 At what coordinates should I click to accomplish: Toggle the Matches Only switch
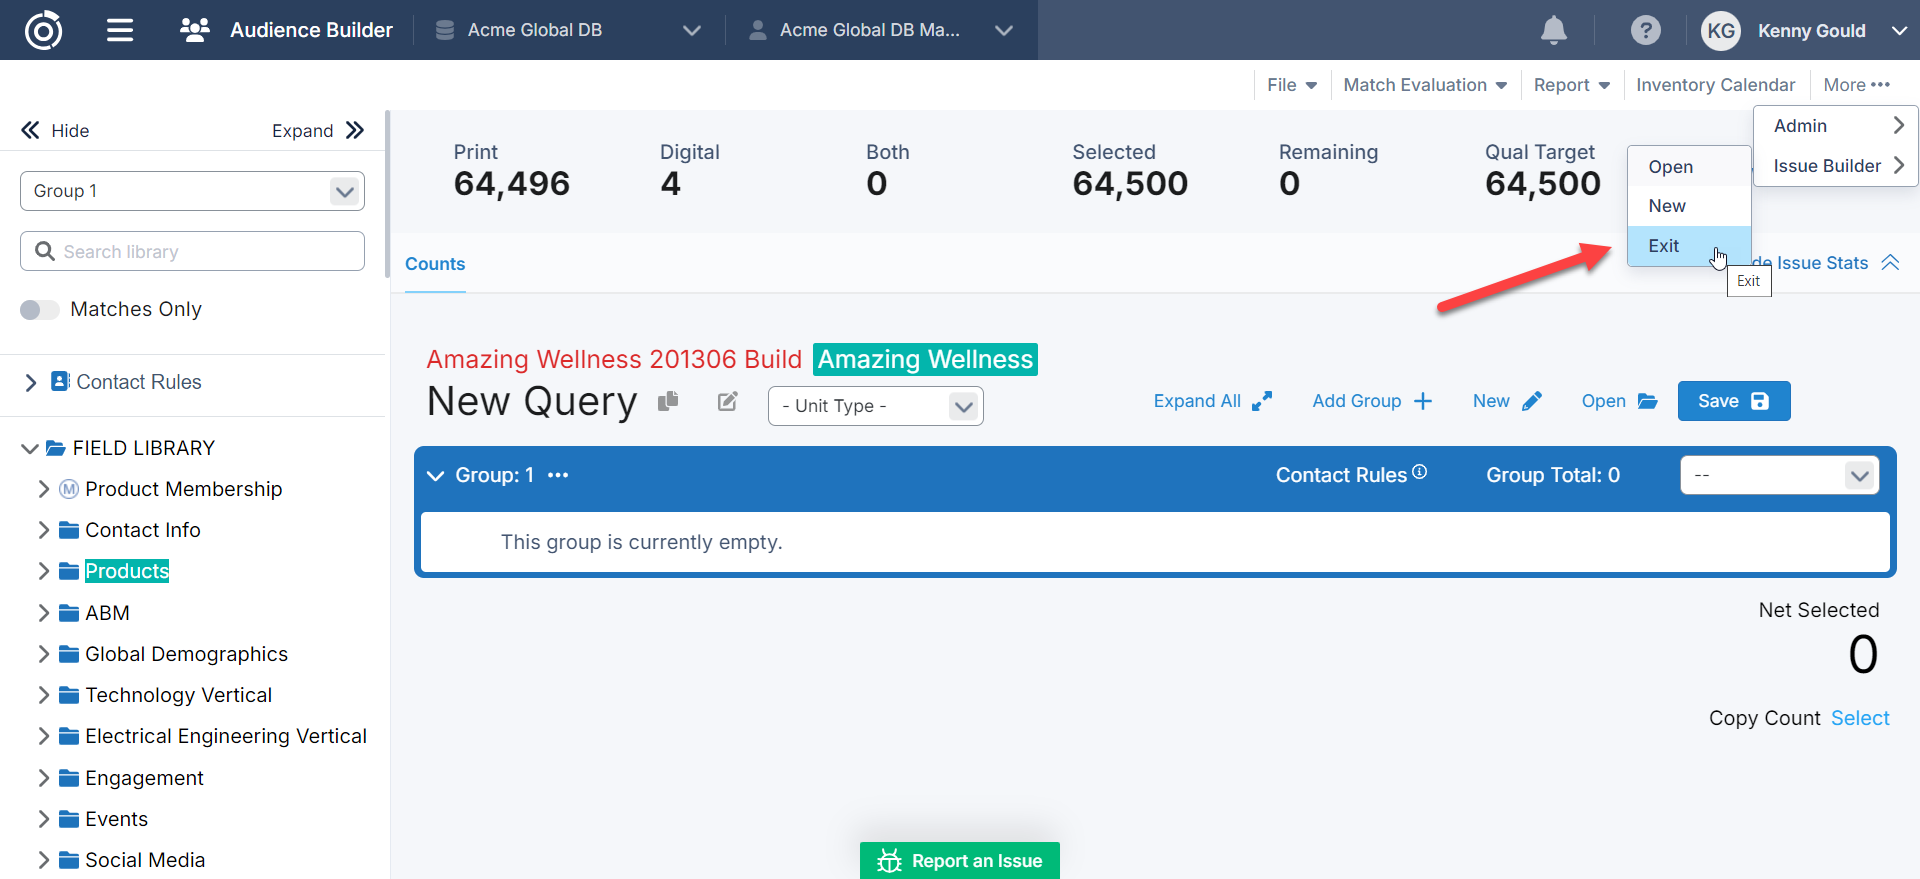click(x=40, y=310)
